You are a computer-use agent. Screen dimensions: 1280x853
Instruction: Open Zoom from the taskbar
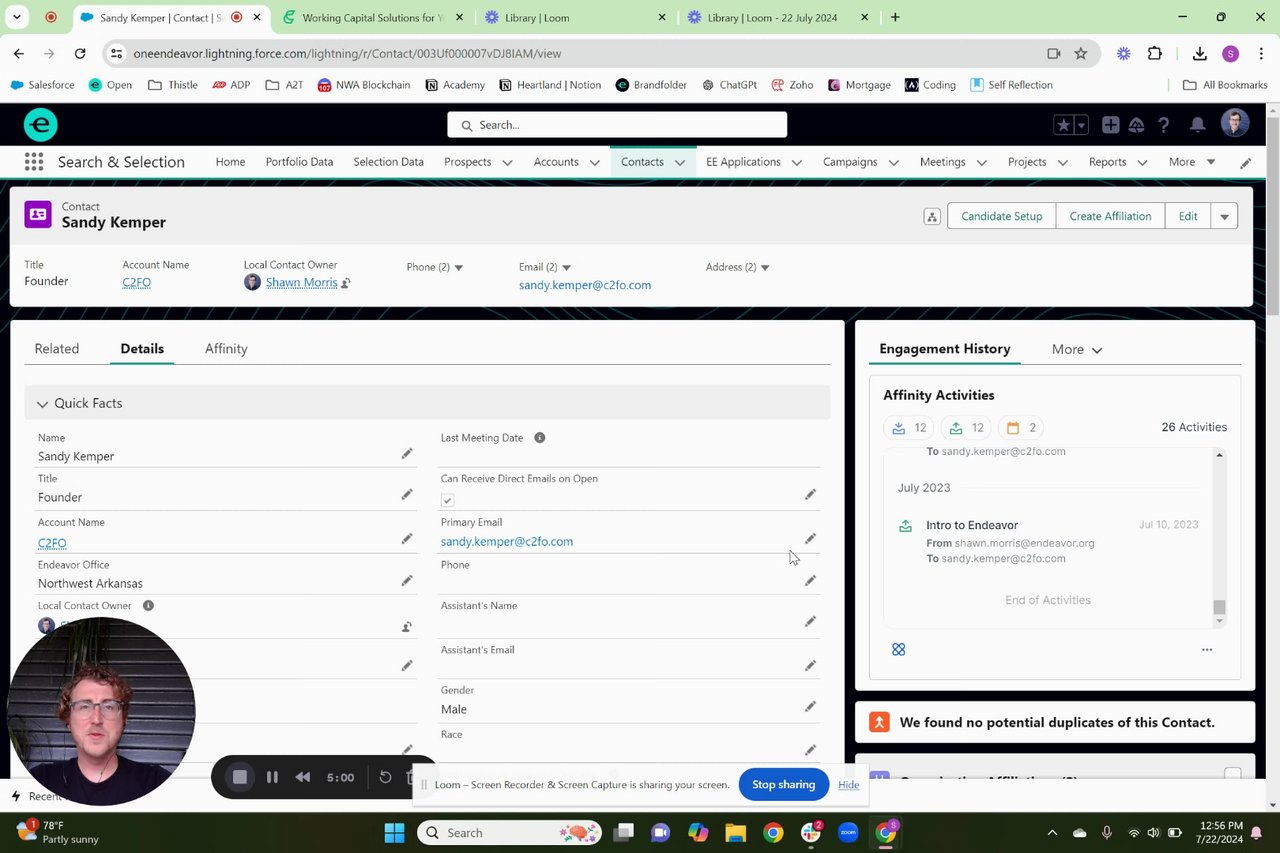[848, 832]
